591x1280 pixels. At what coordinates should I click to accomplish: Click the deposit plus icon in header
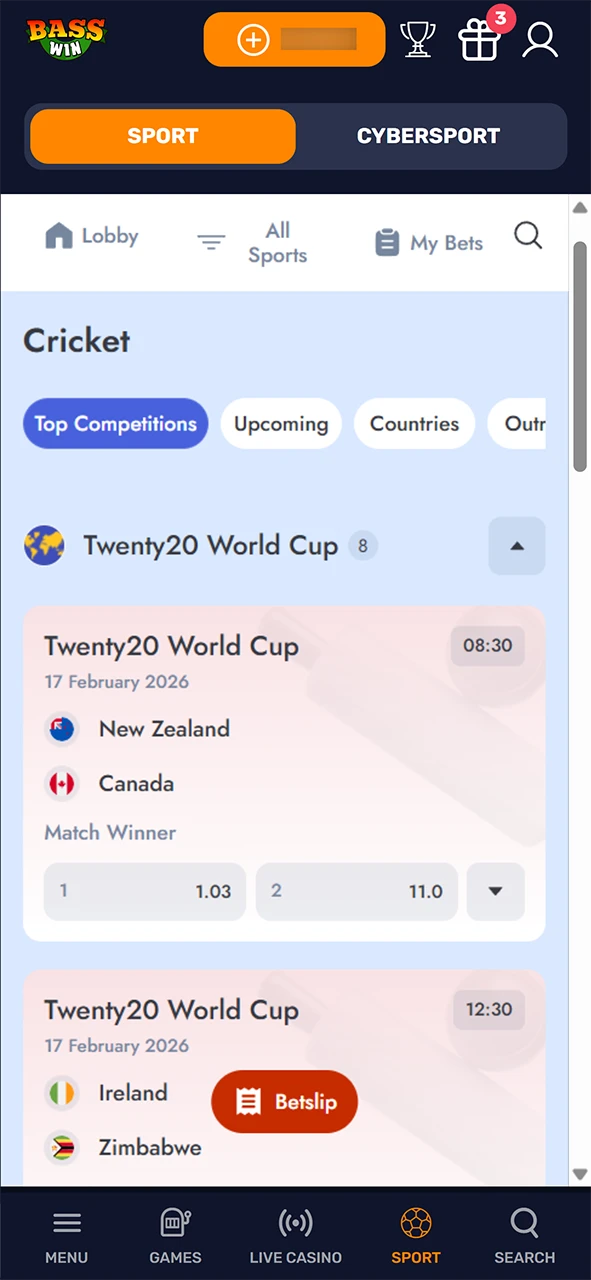coord(253,40)
